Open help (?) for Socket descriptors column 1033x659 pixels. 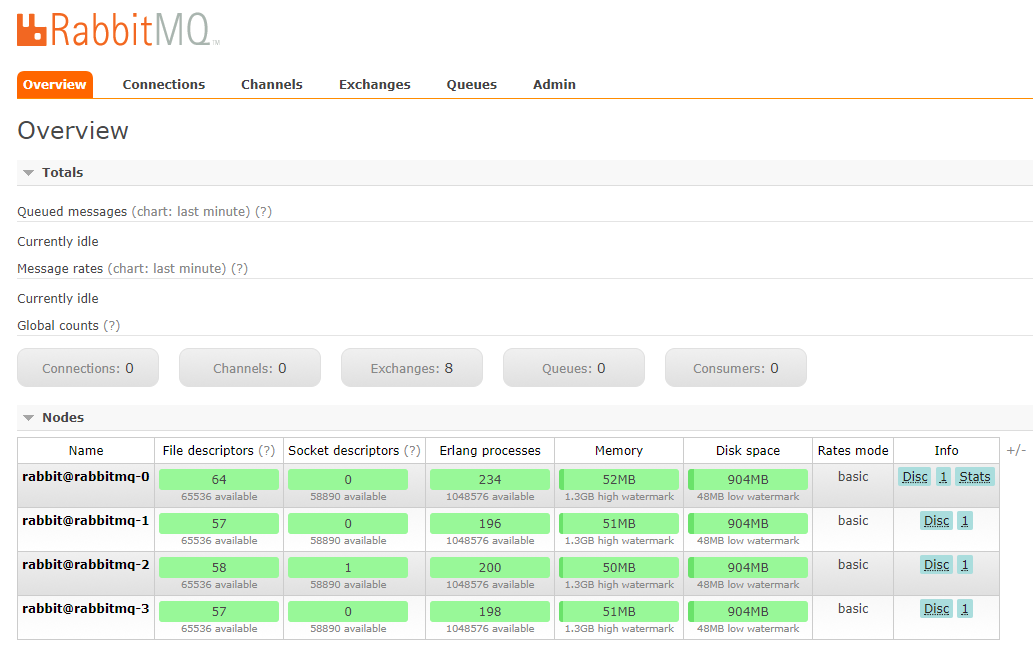click(x=412, y=451)
